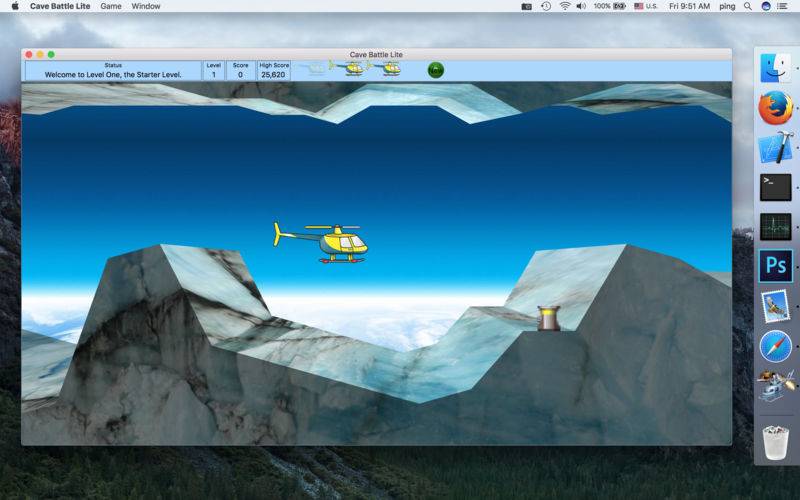Viewport: 800px width, 500px height.
Task: Click the Status message panel
Action: 113,70
